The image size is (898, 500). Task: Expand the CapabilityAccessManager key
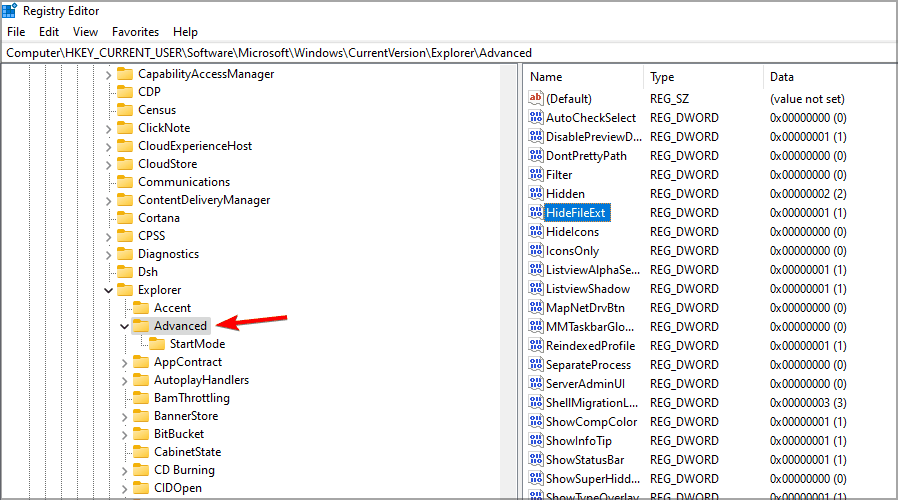(108, 74)
